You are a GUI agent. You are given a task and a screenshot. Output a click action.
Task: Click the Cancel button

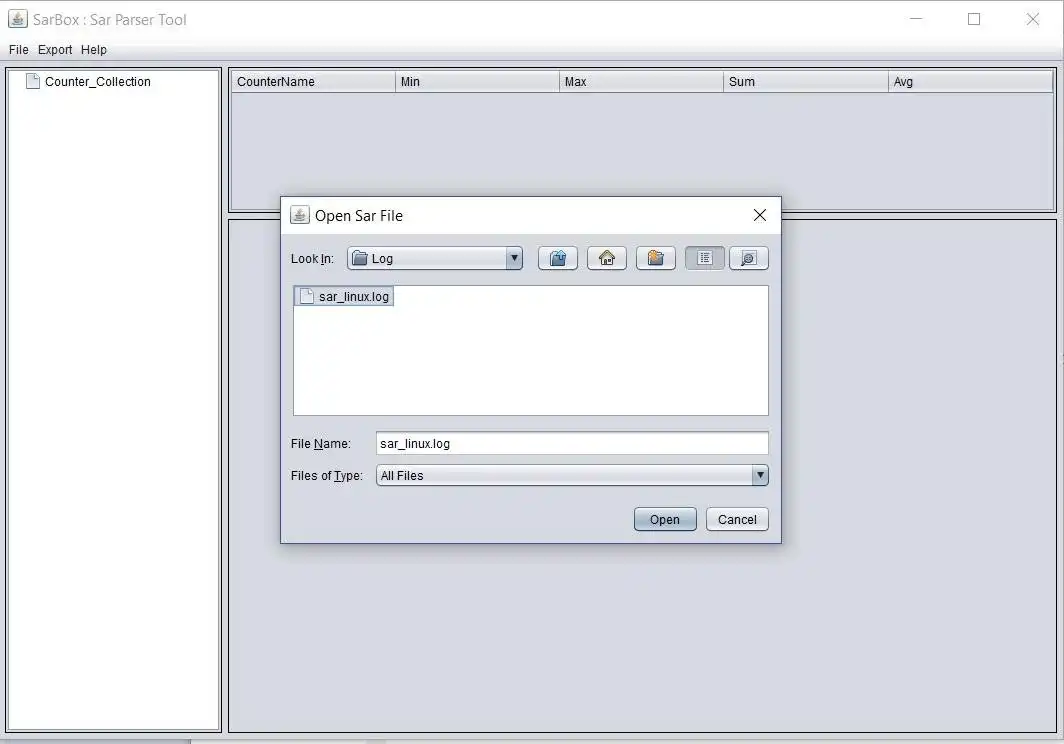(x=737, y=519)
